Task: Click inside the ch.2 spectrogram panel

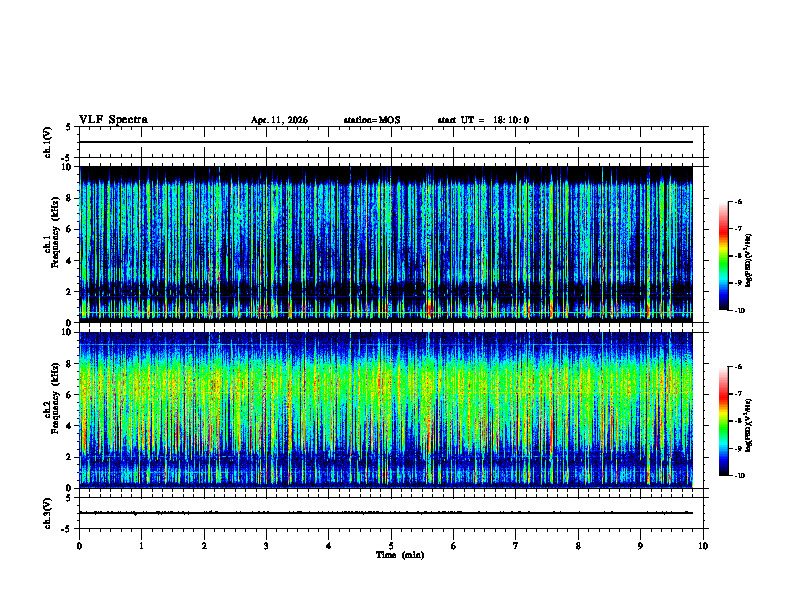Action: 386,410
